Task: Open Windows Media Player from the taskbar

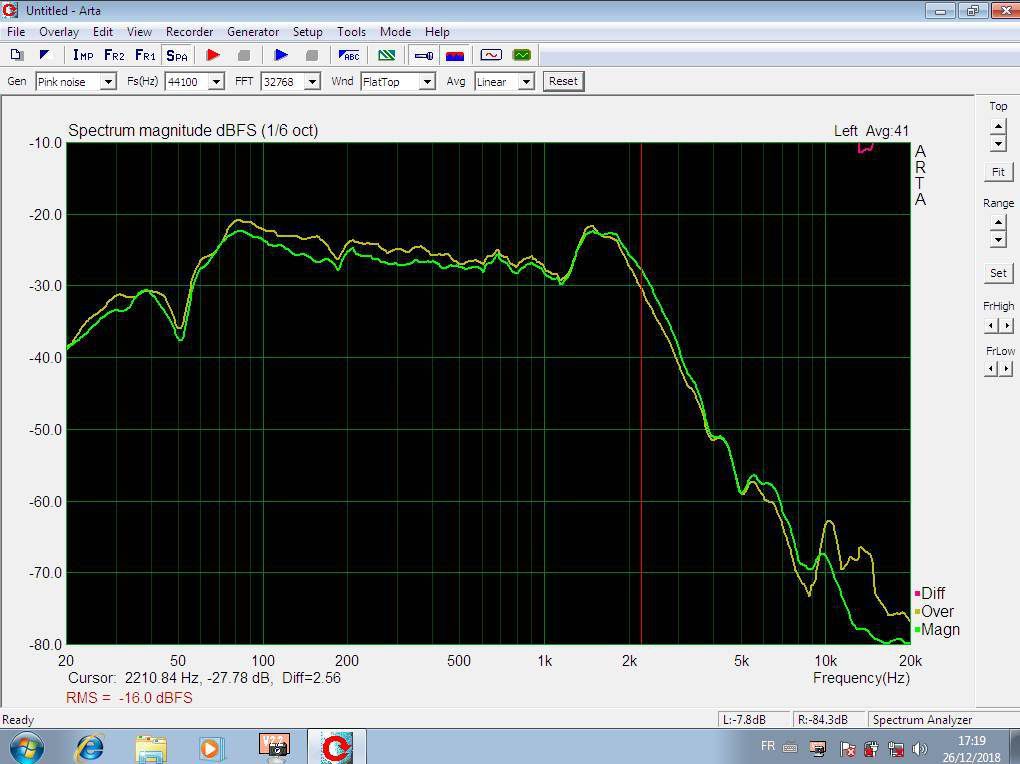Action: (x=210, y=749)
